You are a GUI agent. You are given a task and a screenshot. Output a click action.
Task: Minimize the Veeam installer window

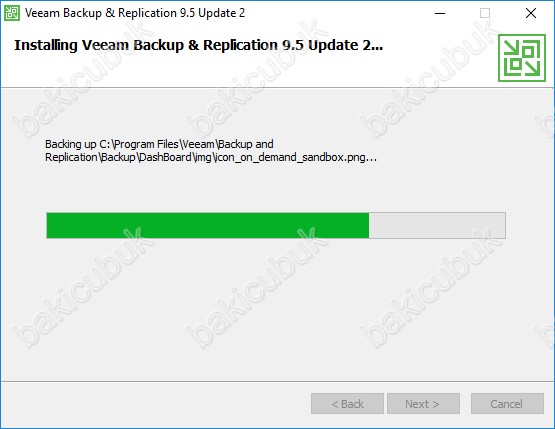tap(440, 13)
